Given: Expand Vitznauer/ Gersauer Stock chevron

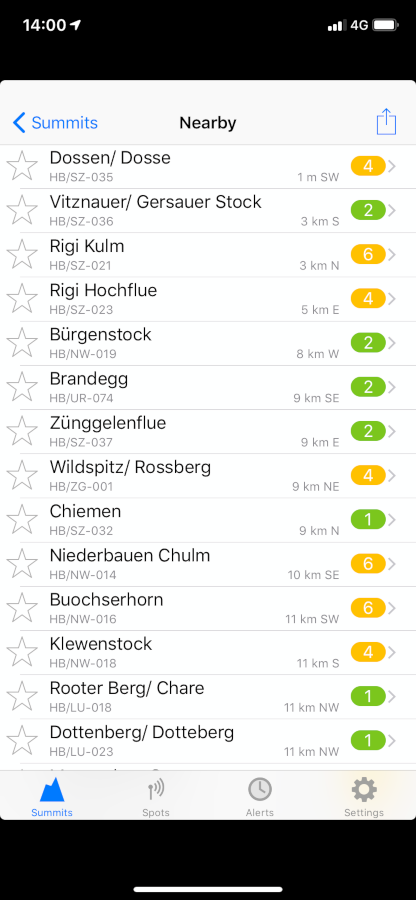Looking at the screenshot, I should pos(392,211).
